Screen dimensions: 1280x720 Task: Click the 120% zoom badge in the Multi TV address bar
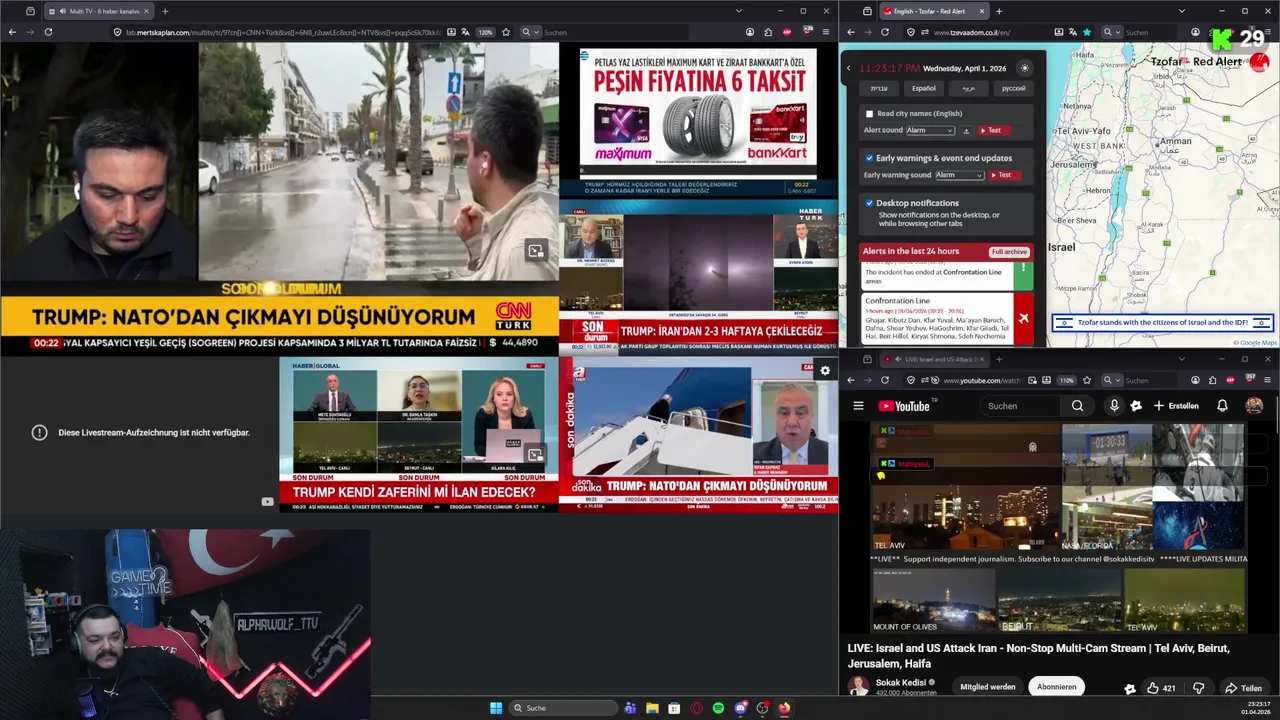pyautogui.click(x=486, y=32)
